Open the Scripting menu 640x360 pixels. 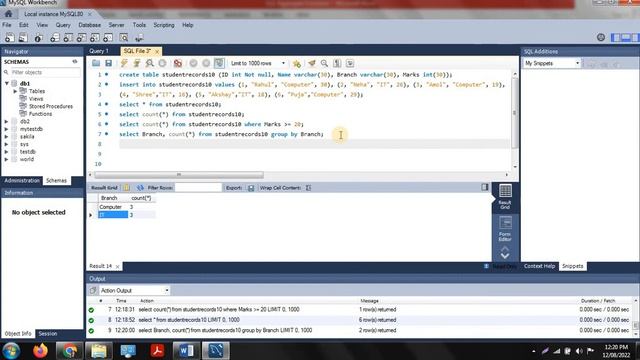tap(164, 25)
